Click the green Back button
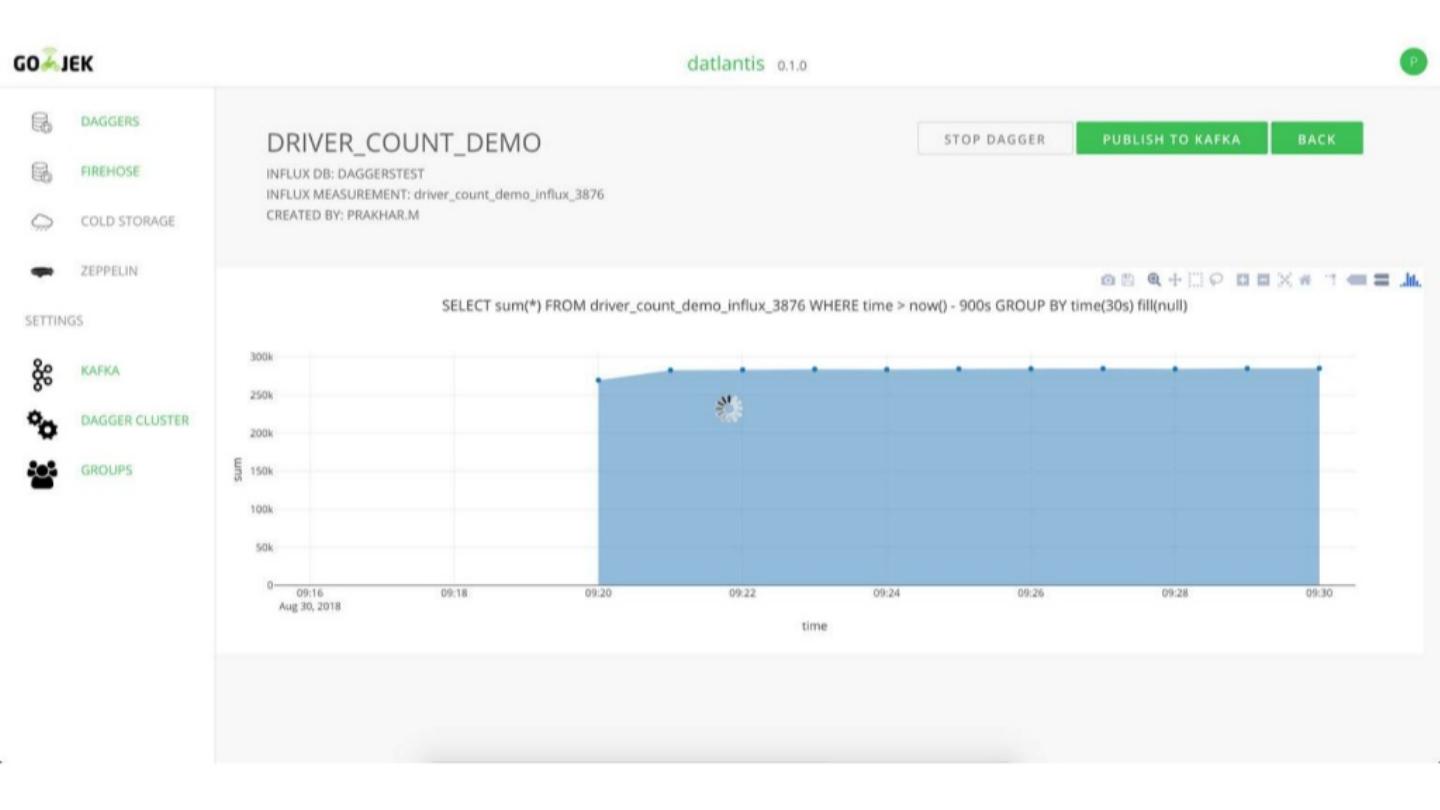Image resolution: width=1440 pixels, height=810 pixels. point(1316,139)
